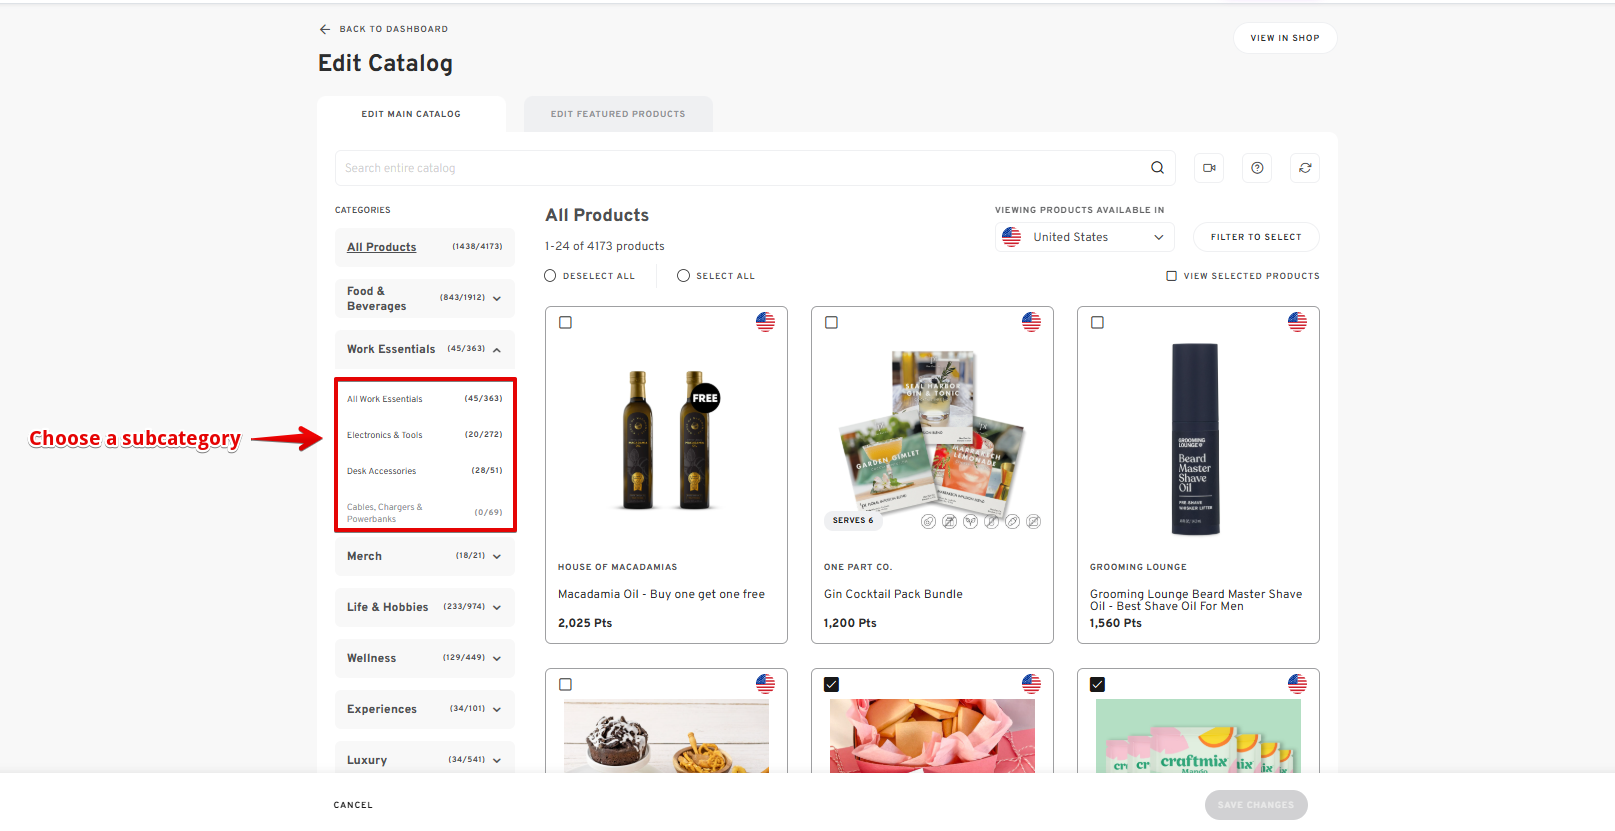Click the View in Shop button
The width and height of the screenshot is (1615, 831).
tap(1284, 38)
